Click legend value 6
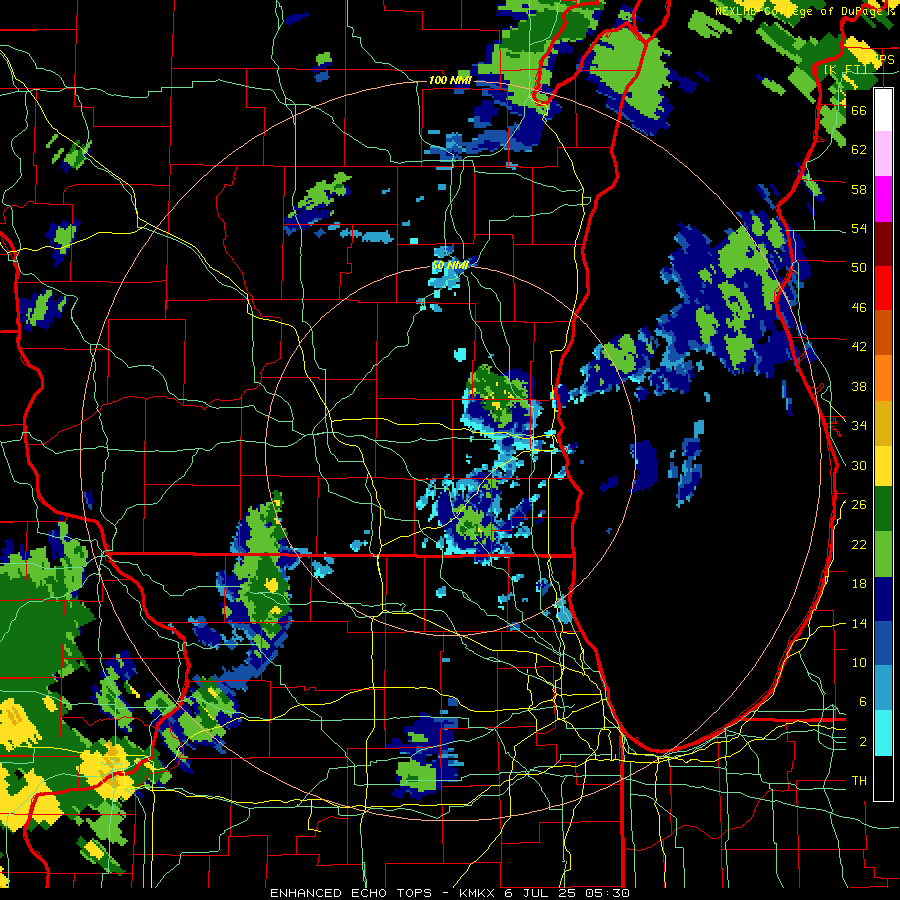This screenshot has height=900, width=900. click(x=863, y=702)
